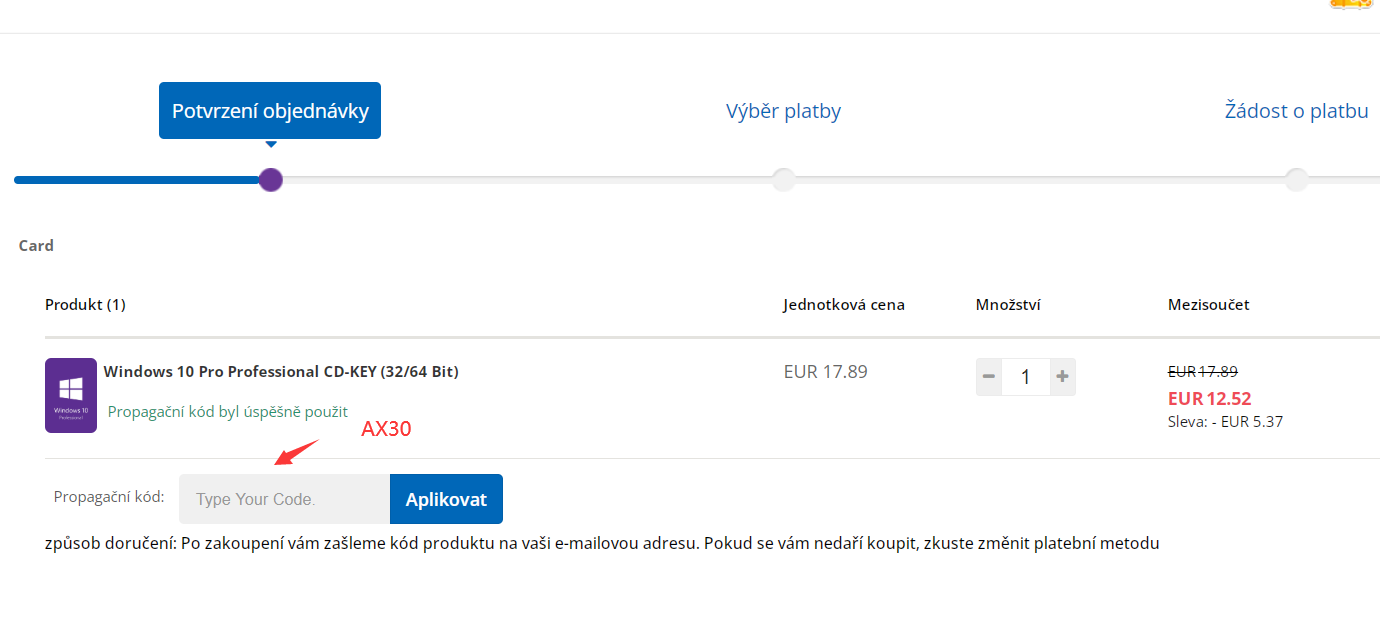Click the progress marker under Žádost o platbu
This screenshot has width=1380, height=642.
click(1297, 180)
